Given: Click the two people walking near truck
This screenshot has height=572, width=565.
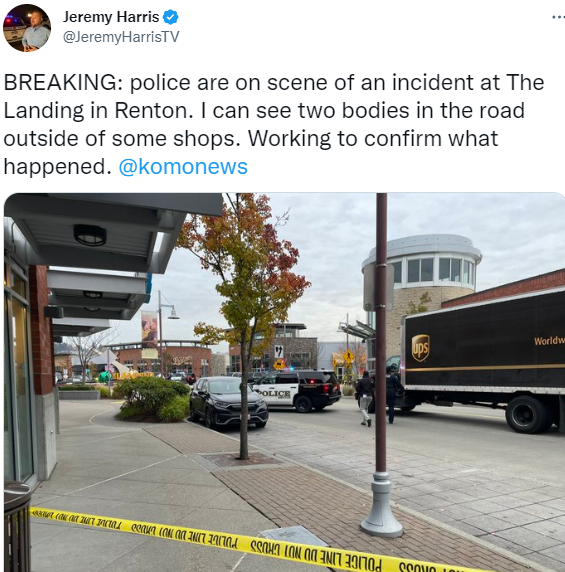Looking at the screenshot, I should point(379,396).
